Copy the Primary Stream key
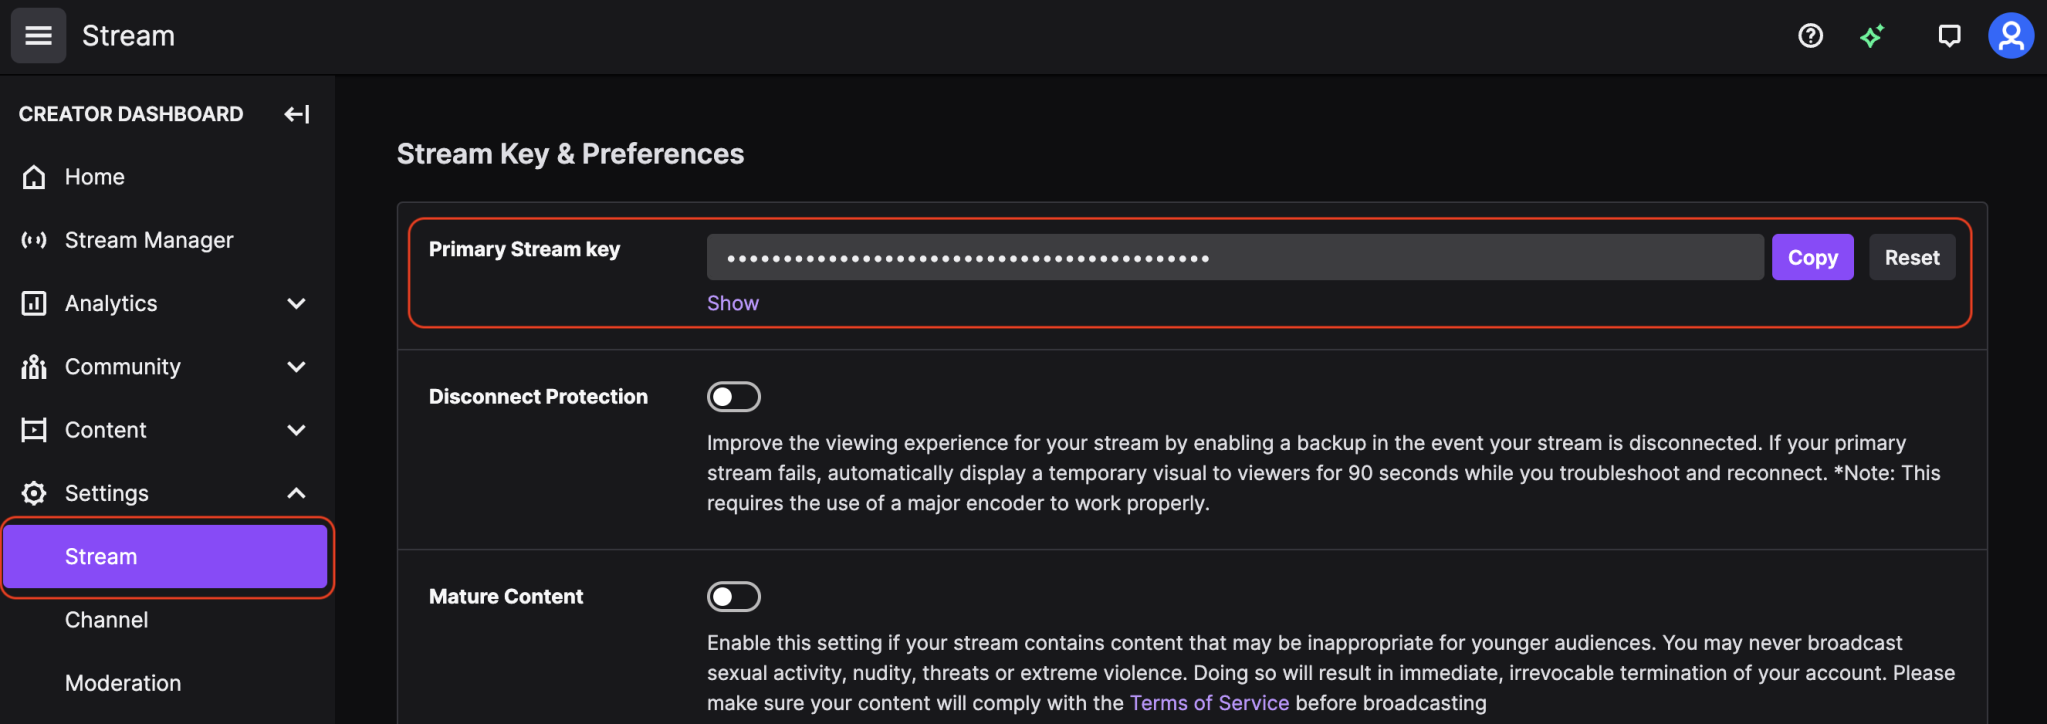The image size is (2047, 724). (x=1812, y=257)
